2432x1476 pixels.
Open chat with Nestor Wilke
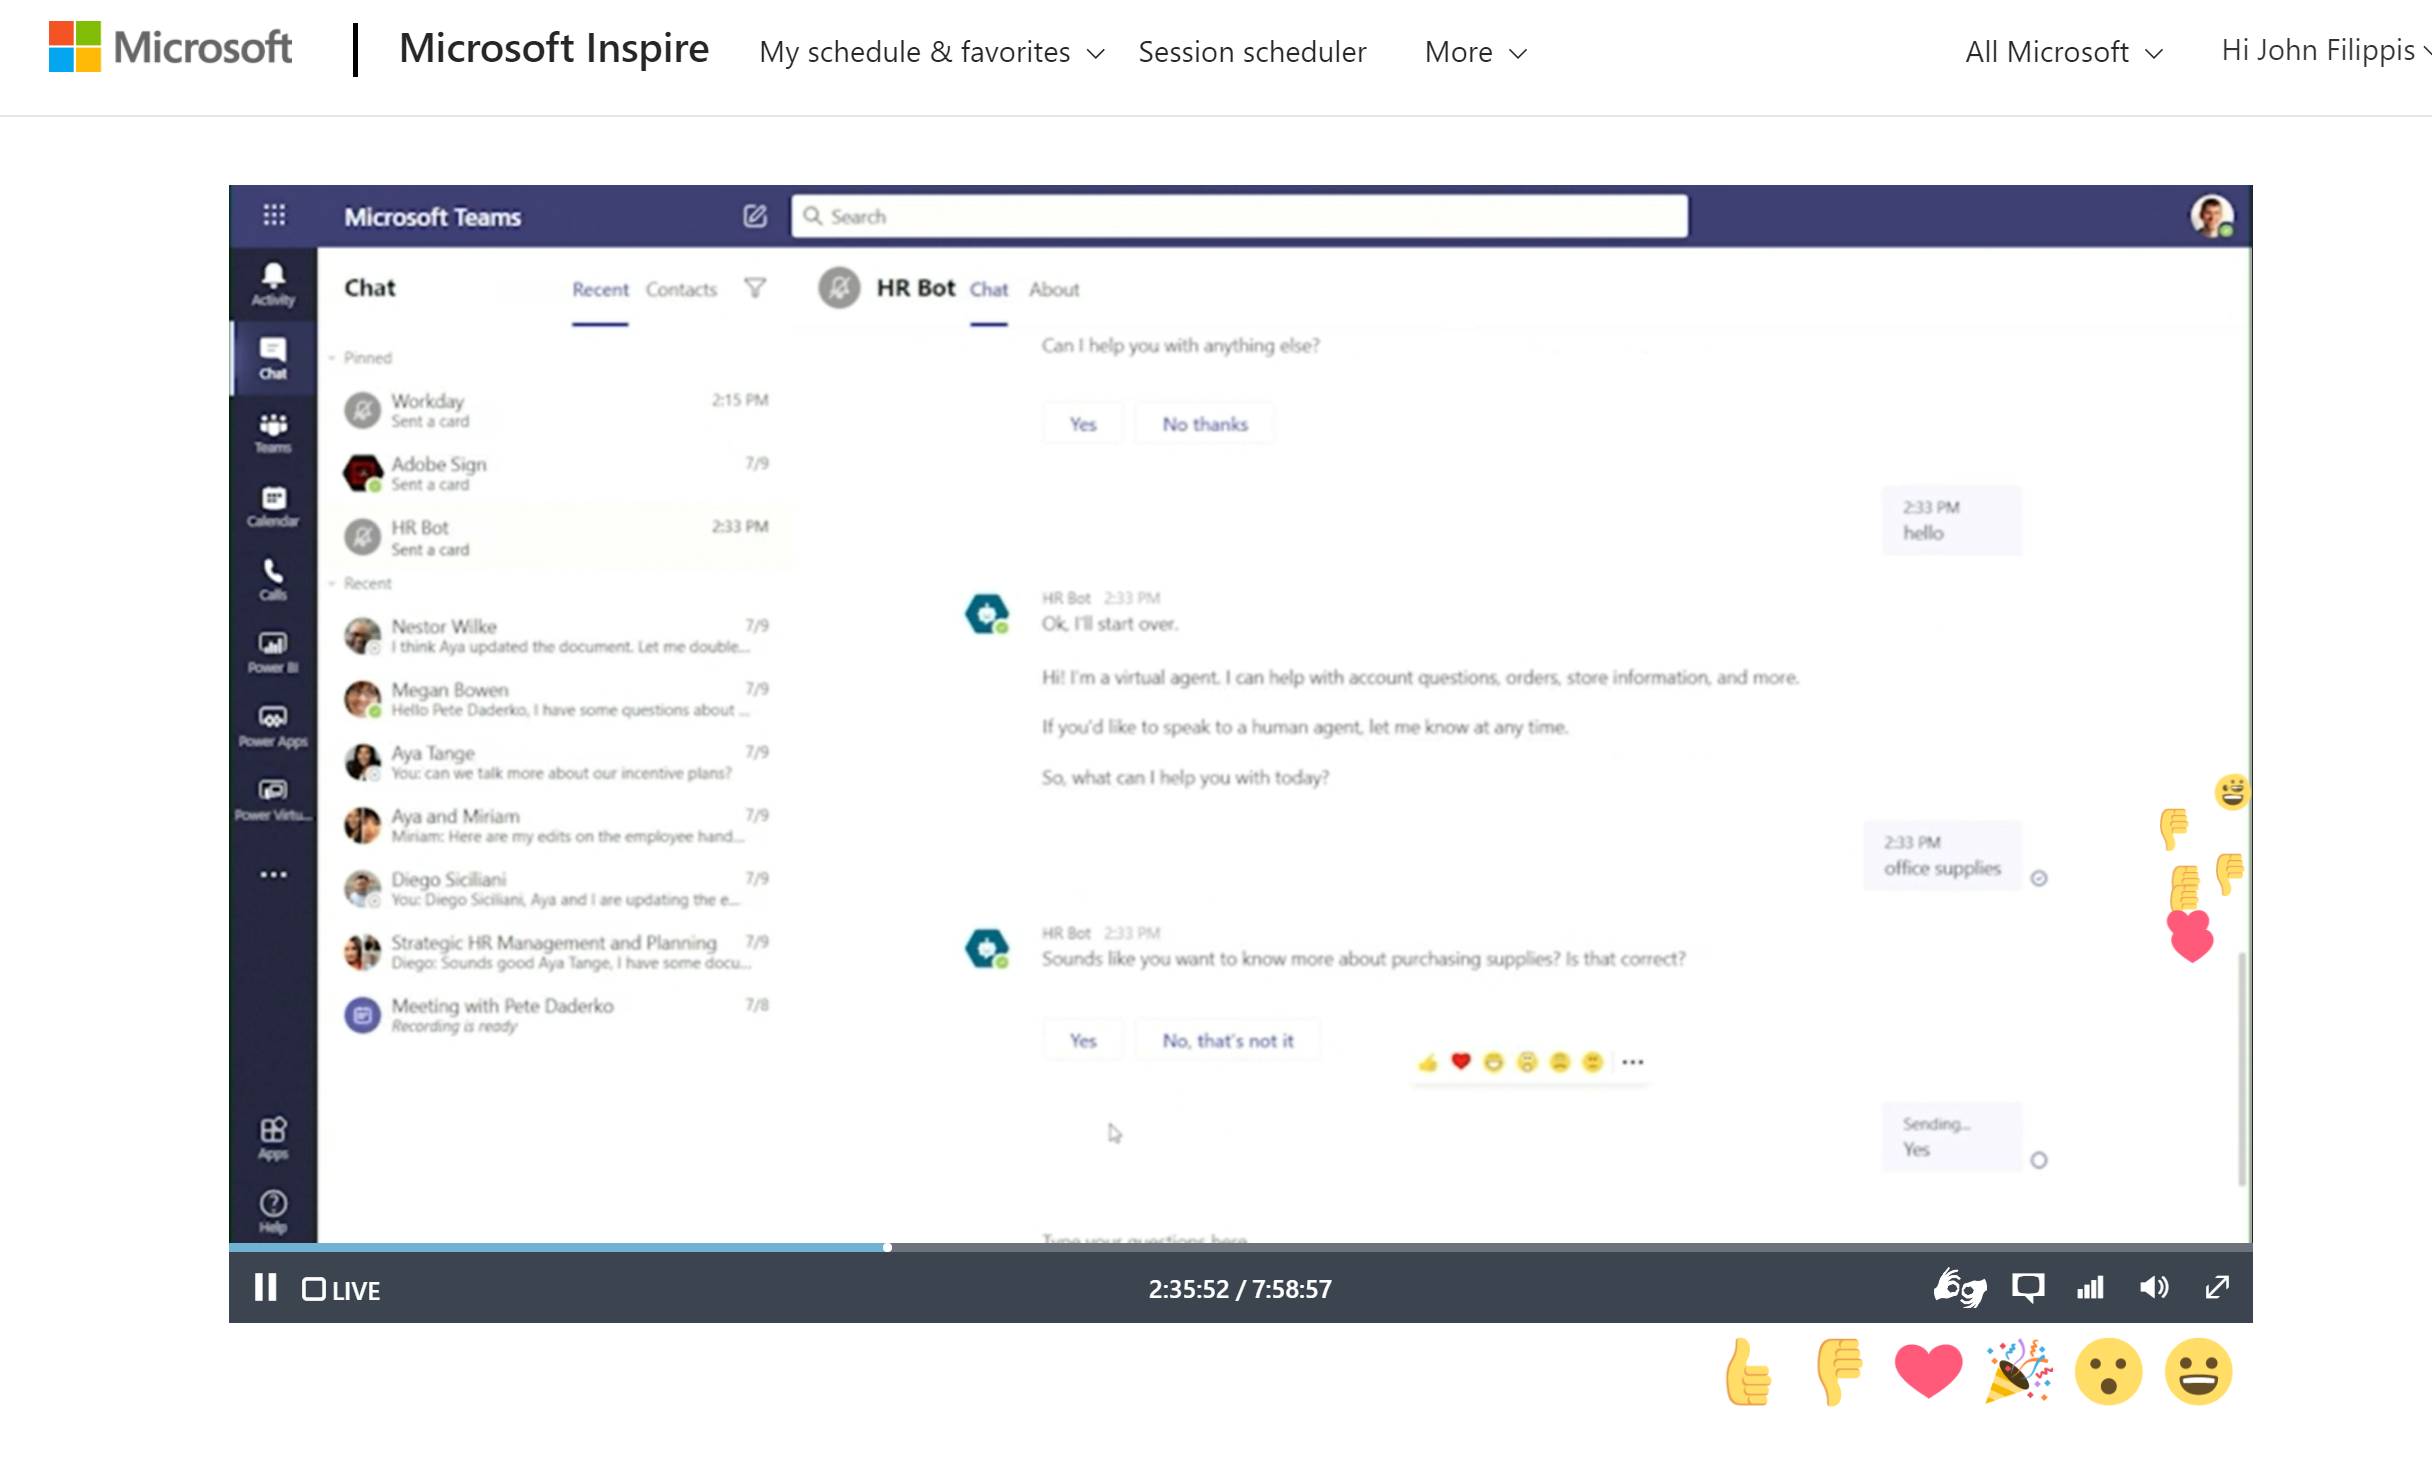(x=556, y=636)
